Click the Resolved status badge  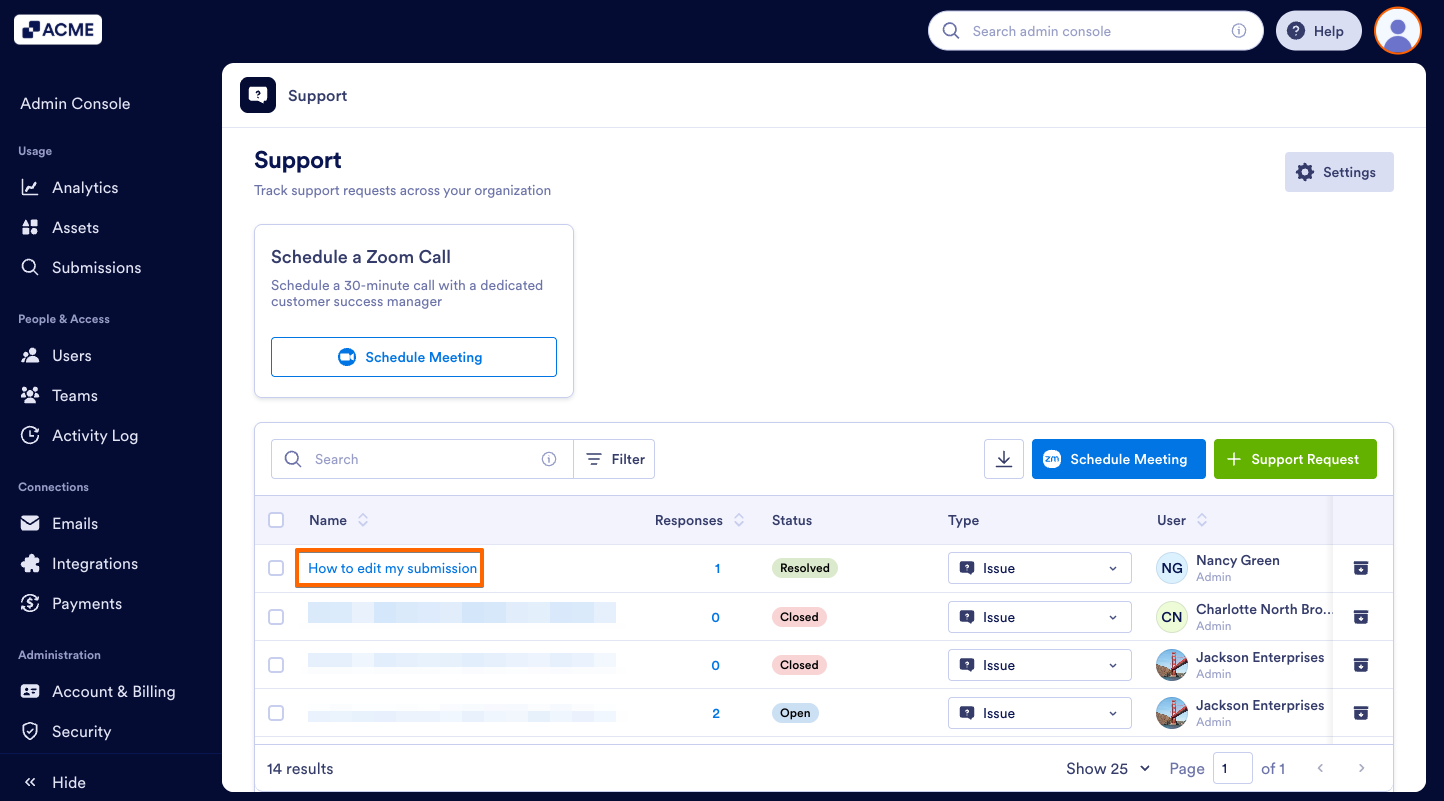[805, 568]
